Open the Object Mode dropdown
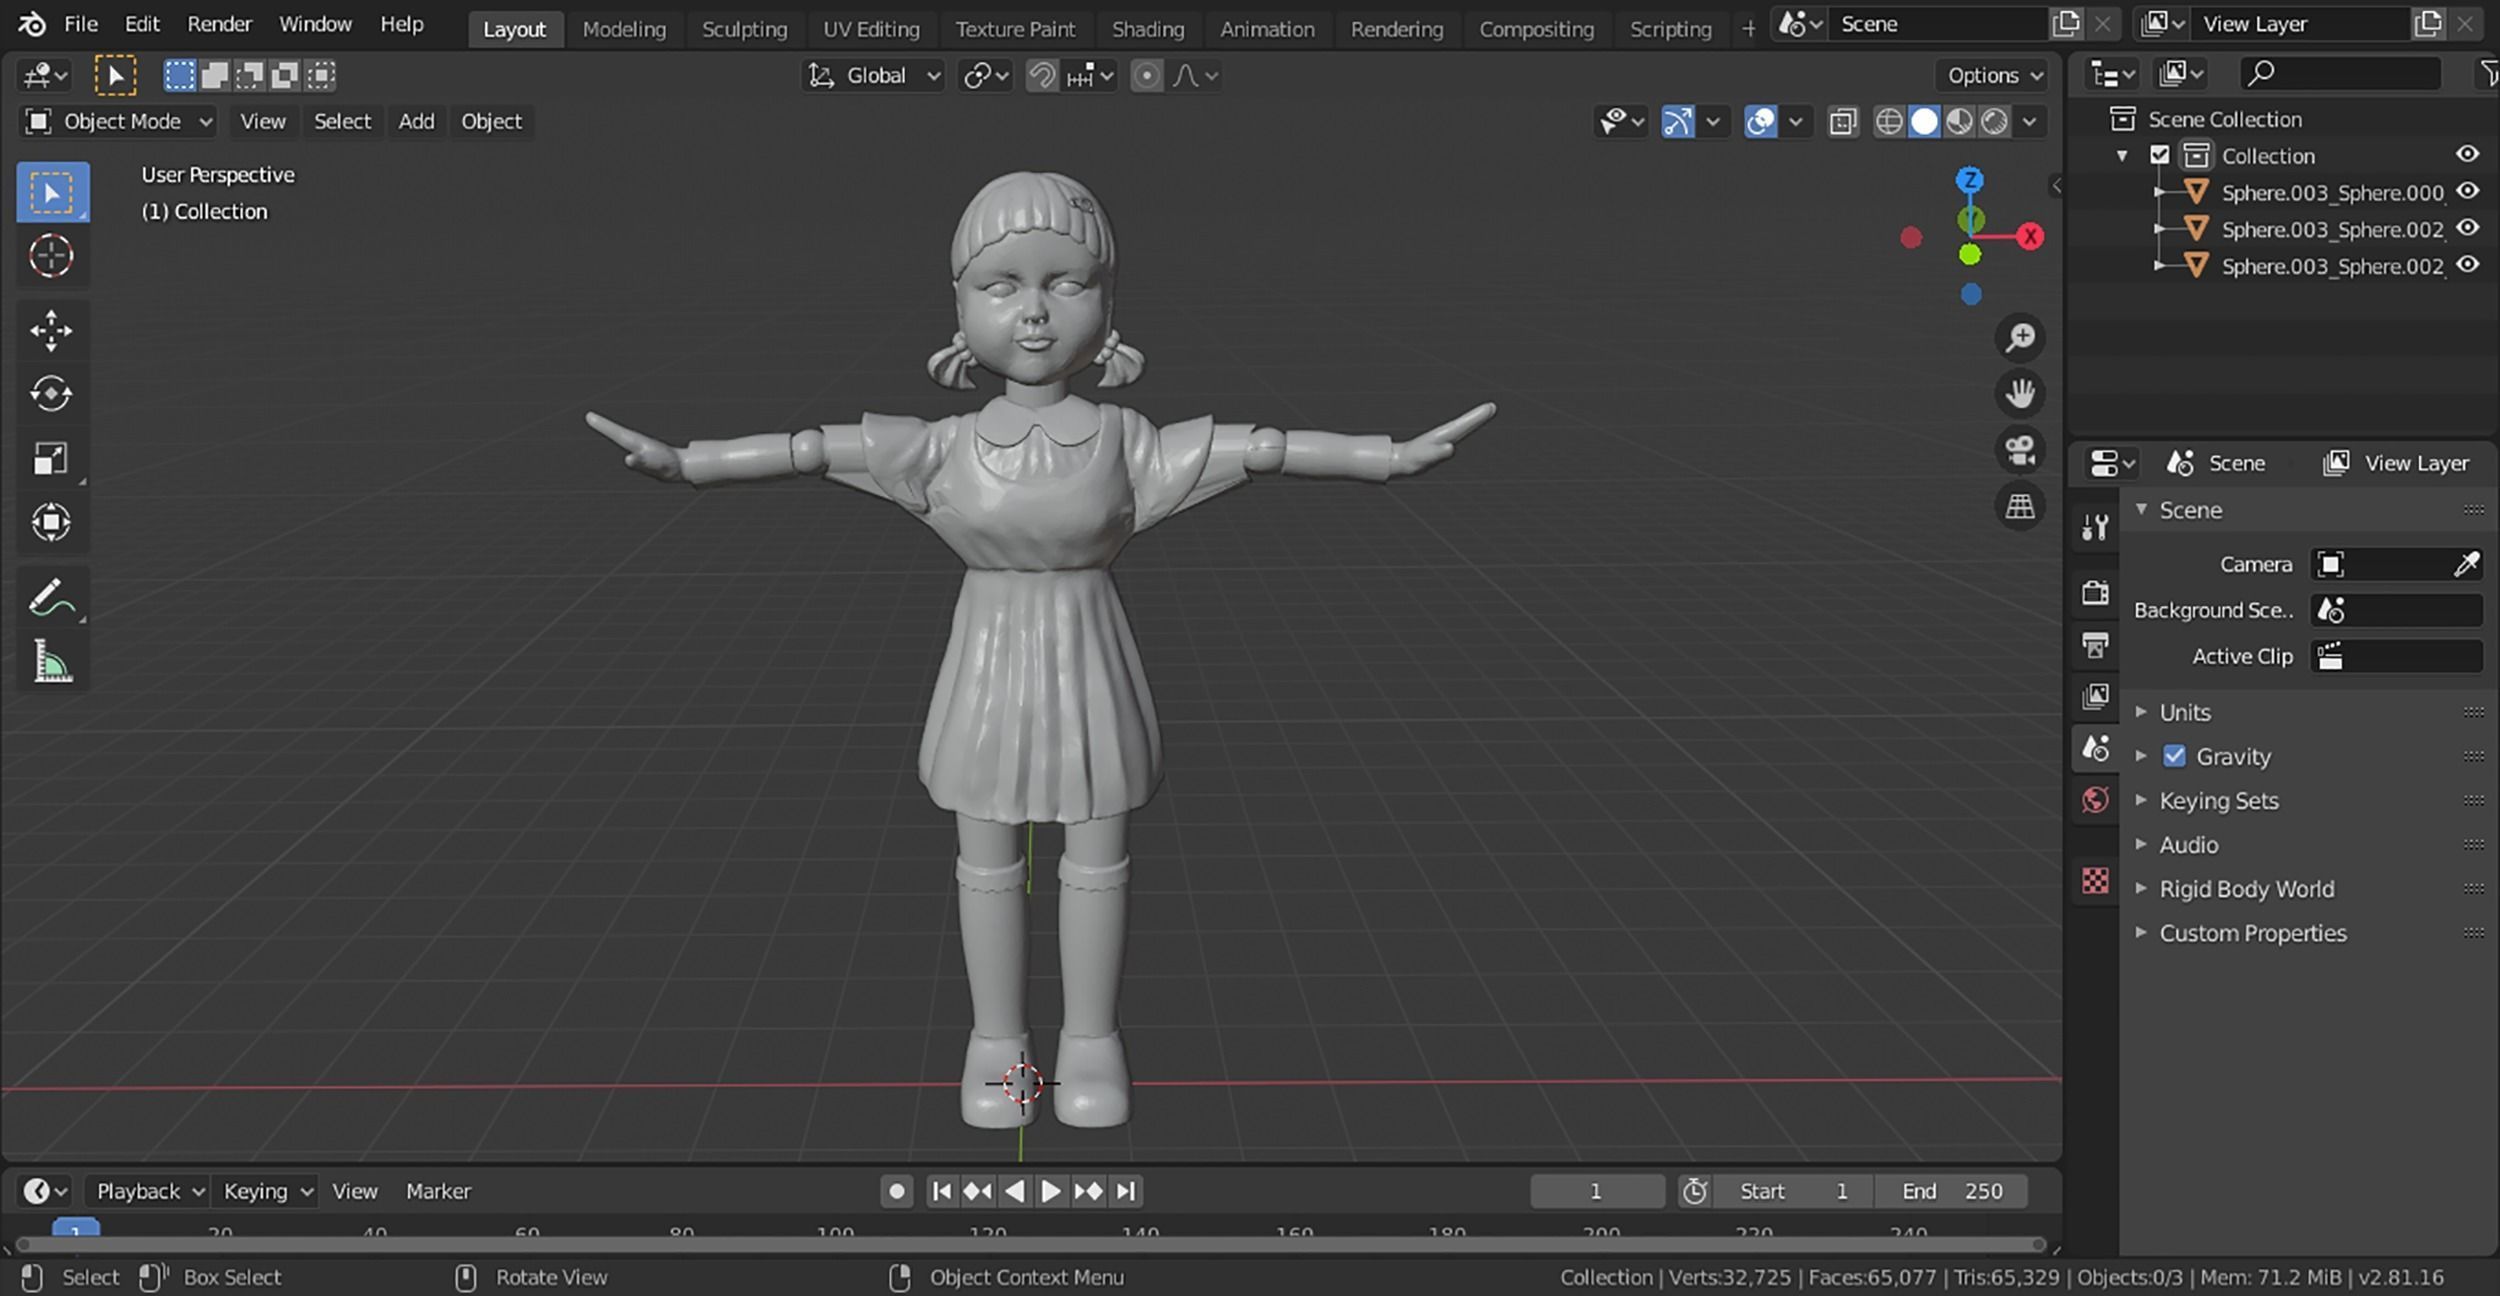Screen dimensions: 2500x1296 click(119, 122)
